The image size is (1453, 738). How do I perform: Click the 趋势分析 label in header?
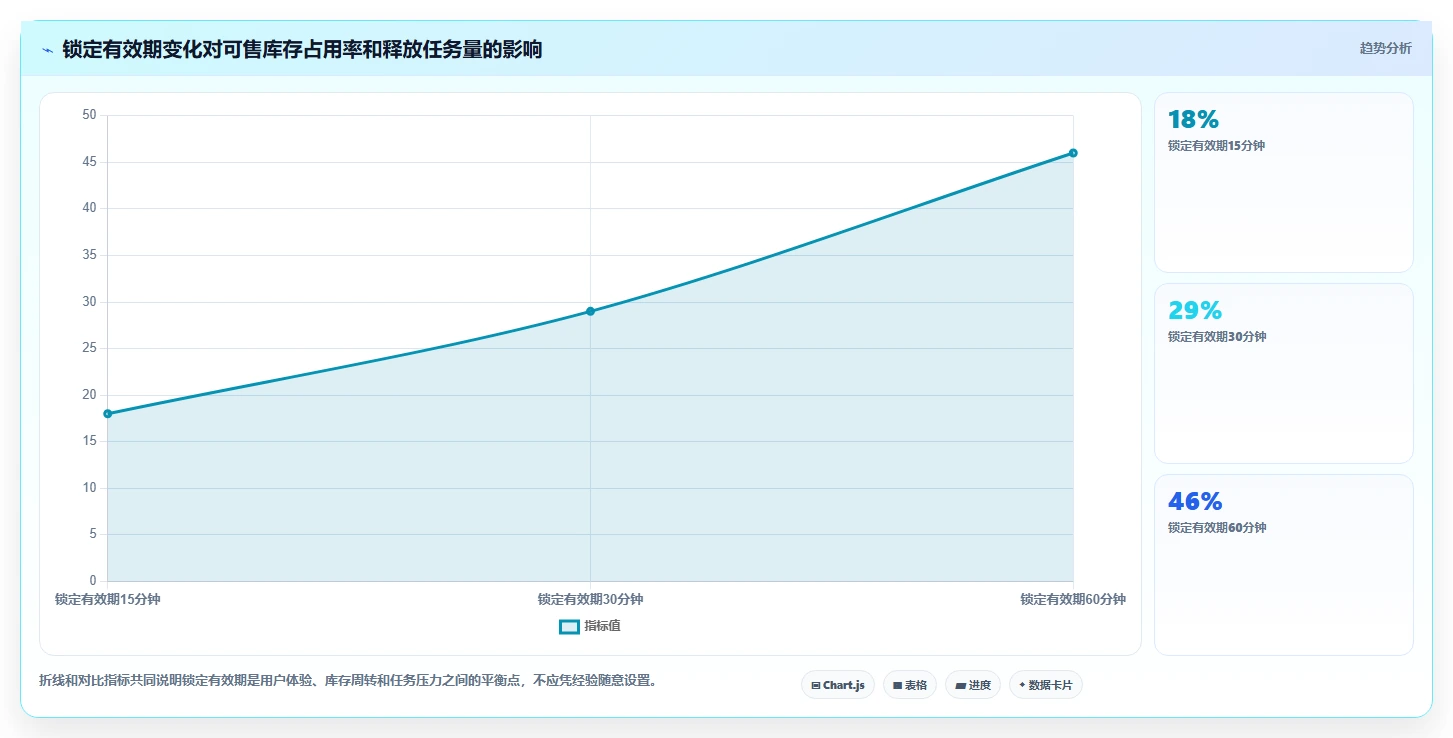tap(1385, 48)
